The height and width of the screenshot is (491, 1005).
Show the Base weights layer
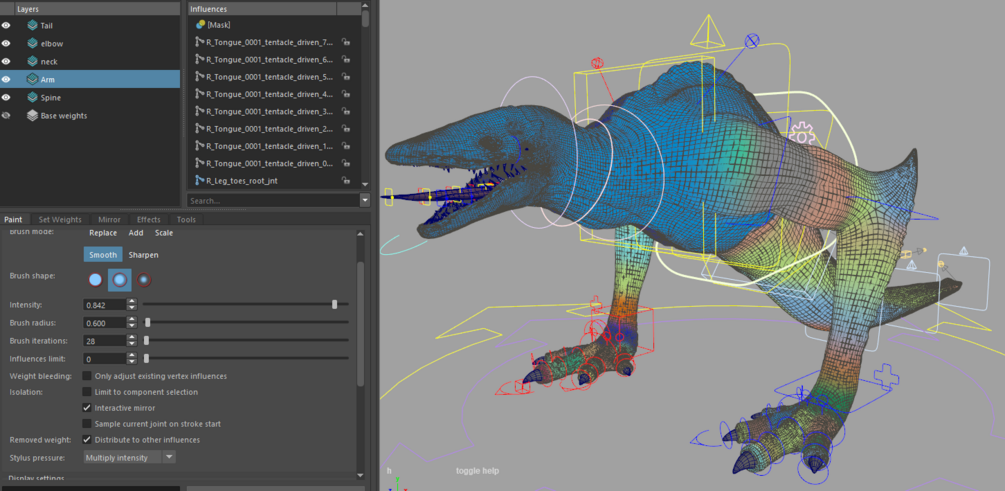pyautogui.click(x=7, y=116)
